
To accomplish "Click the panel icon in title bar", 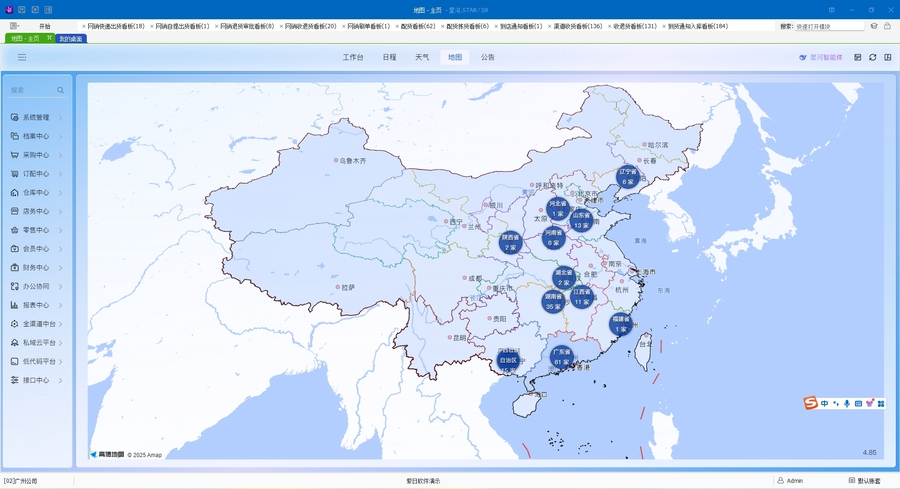I will (x=48, y=10).
